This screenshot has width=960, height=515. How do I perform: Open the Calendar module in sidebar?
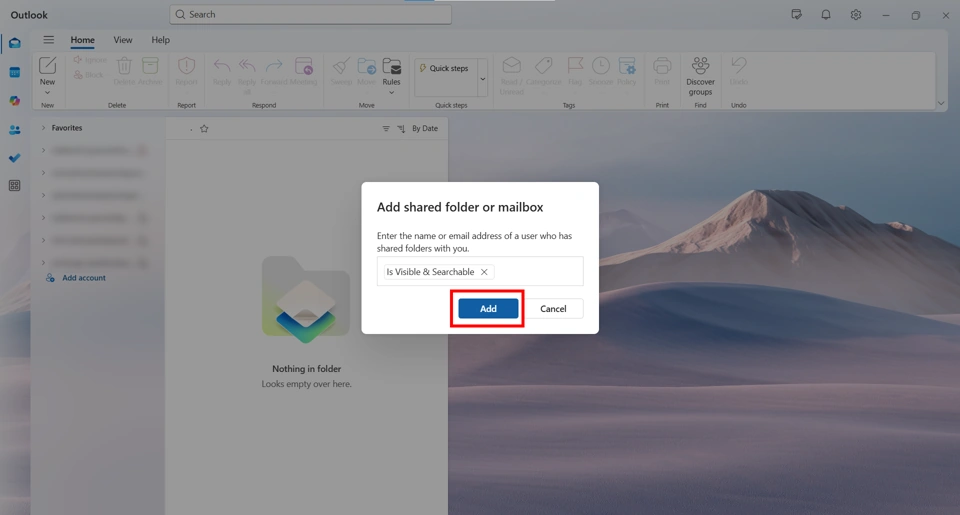[x=15, y=72]
